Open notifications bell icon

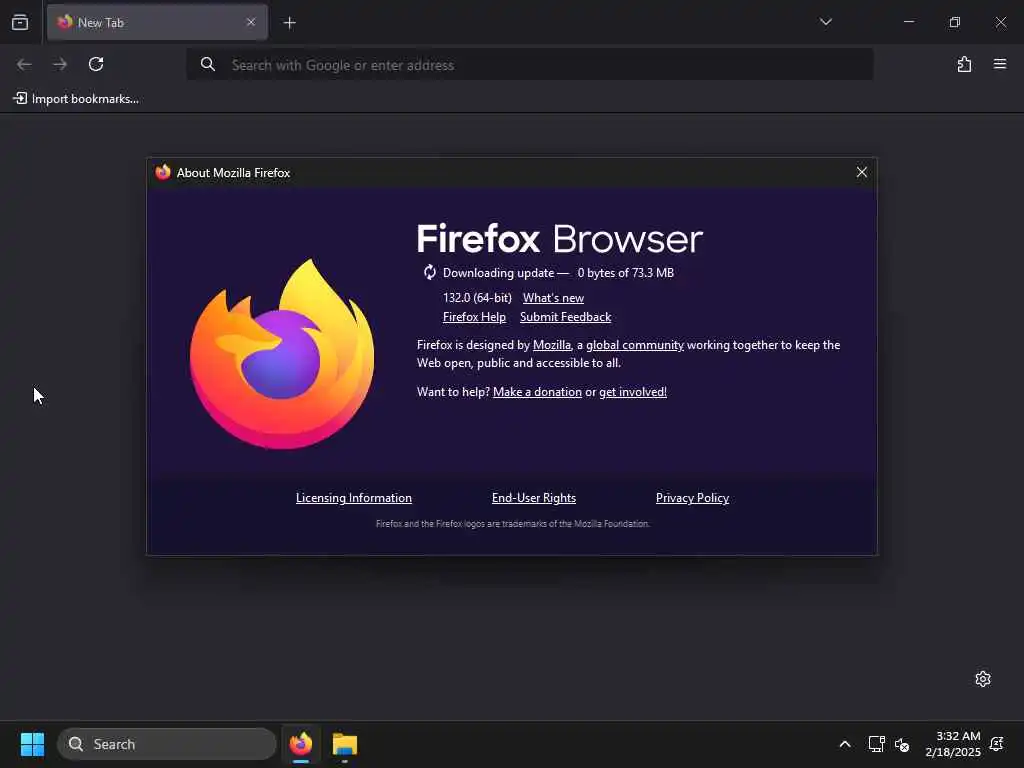click(x=997, y=744)
